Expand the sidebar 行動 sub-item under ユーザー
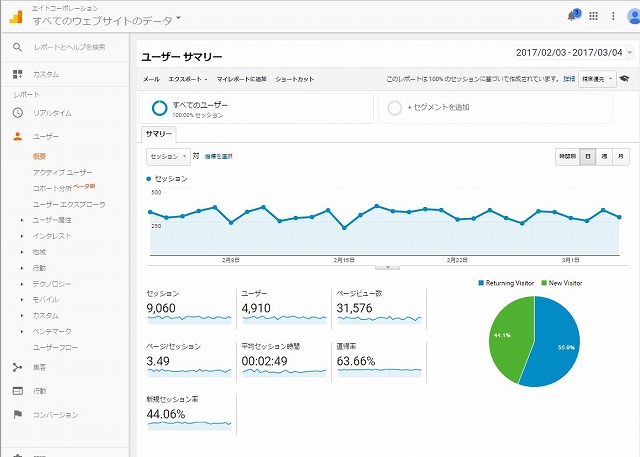This screenshot has height=457, width=640. [x=22, y=268]
